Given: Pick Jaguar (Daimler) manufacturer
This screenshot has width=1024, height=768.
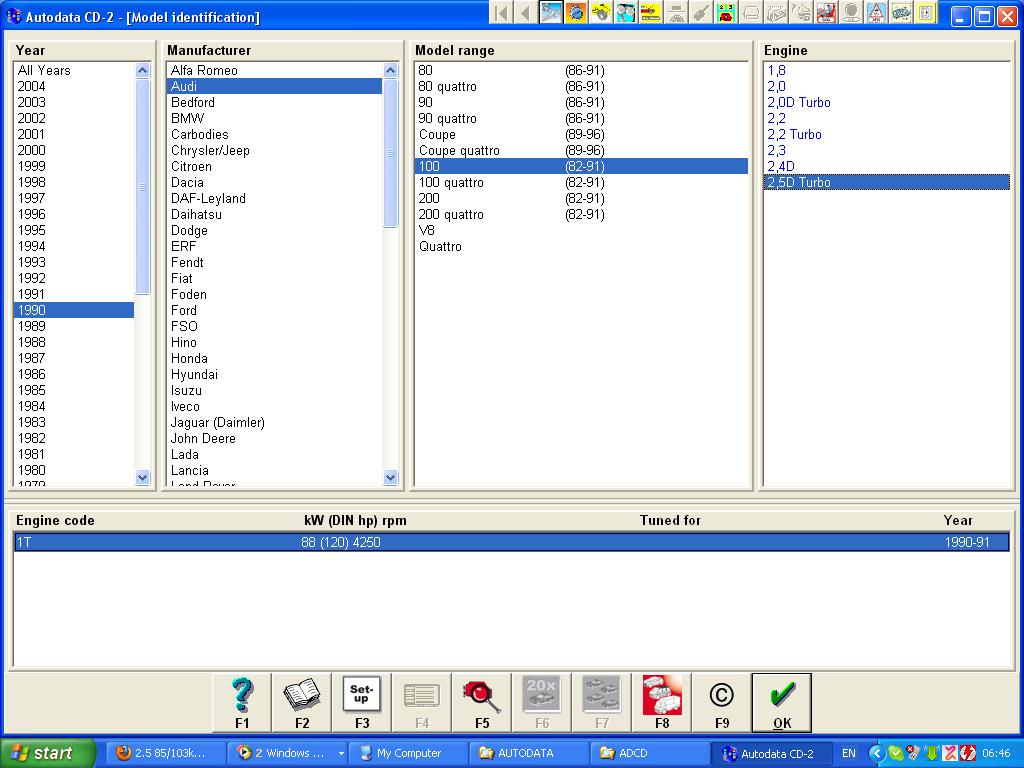Looking at the screenshot, I should click(x=275, y=423).
